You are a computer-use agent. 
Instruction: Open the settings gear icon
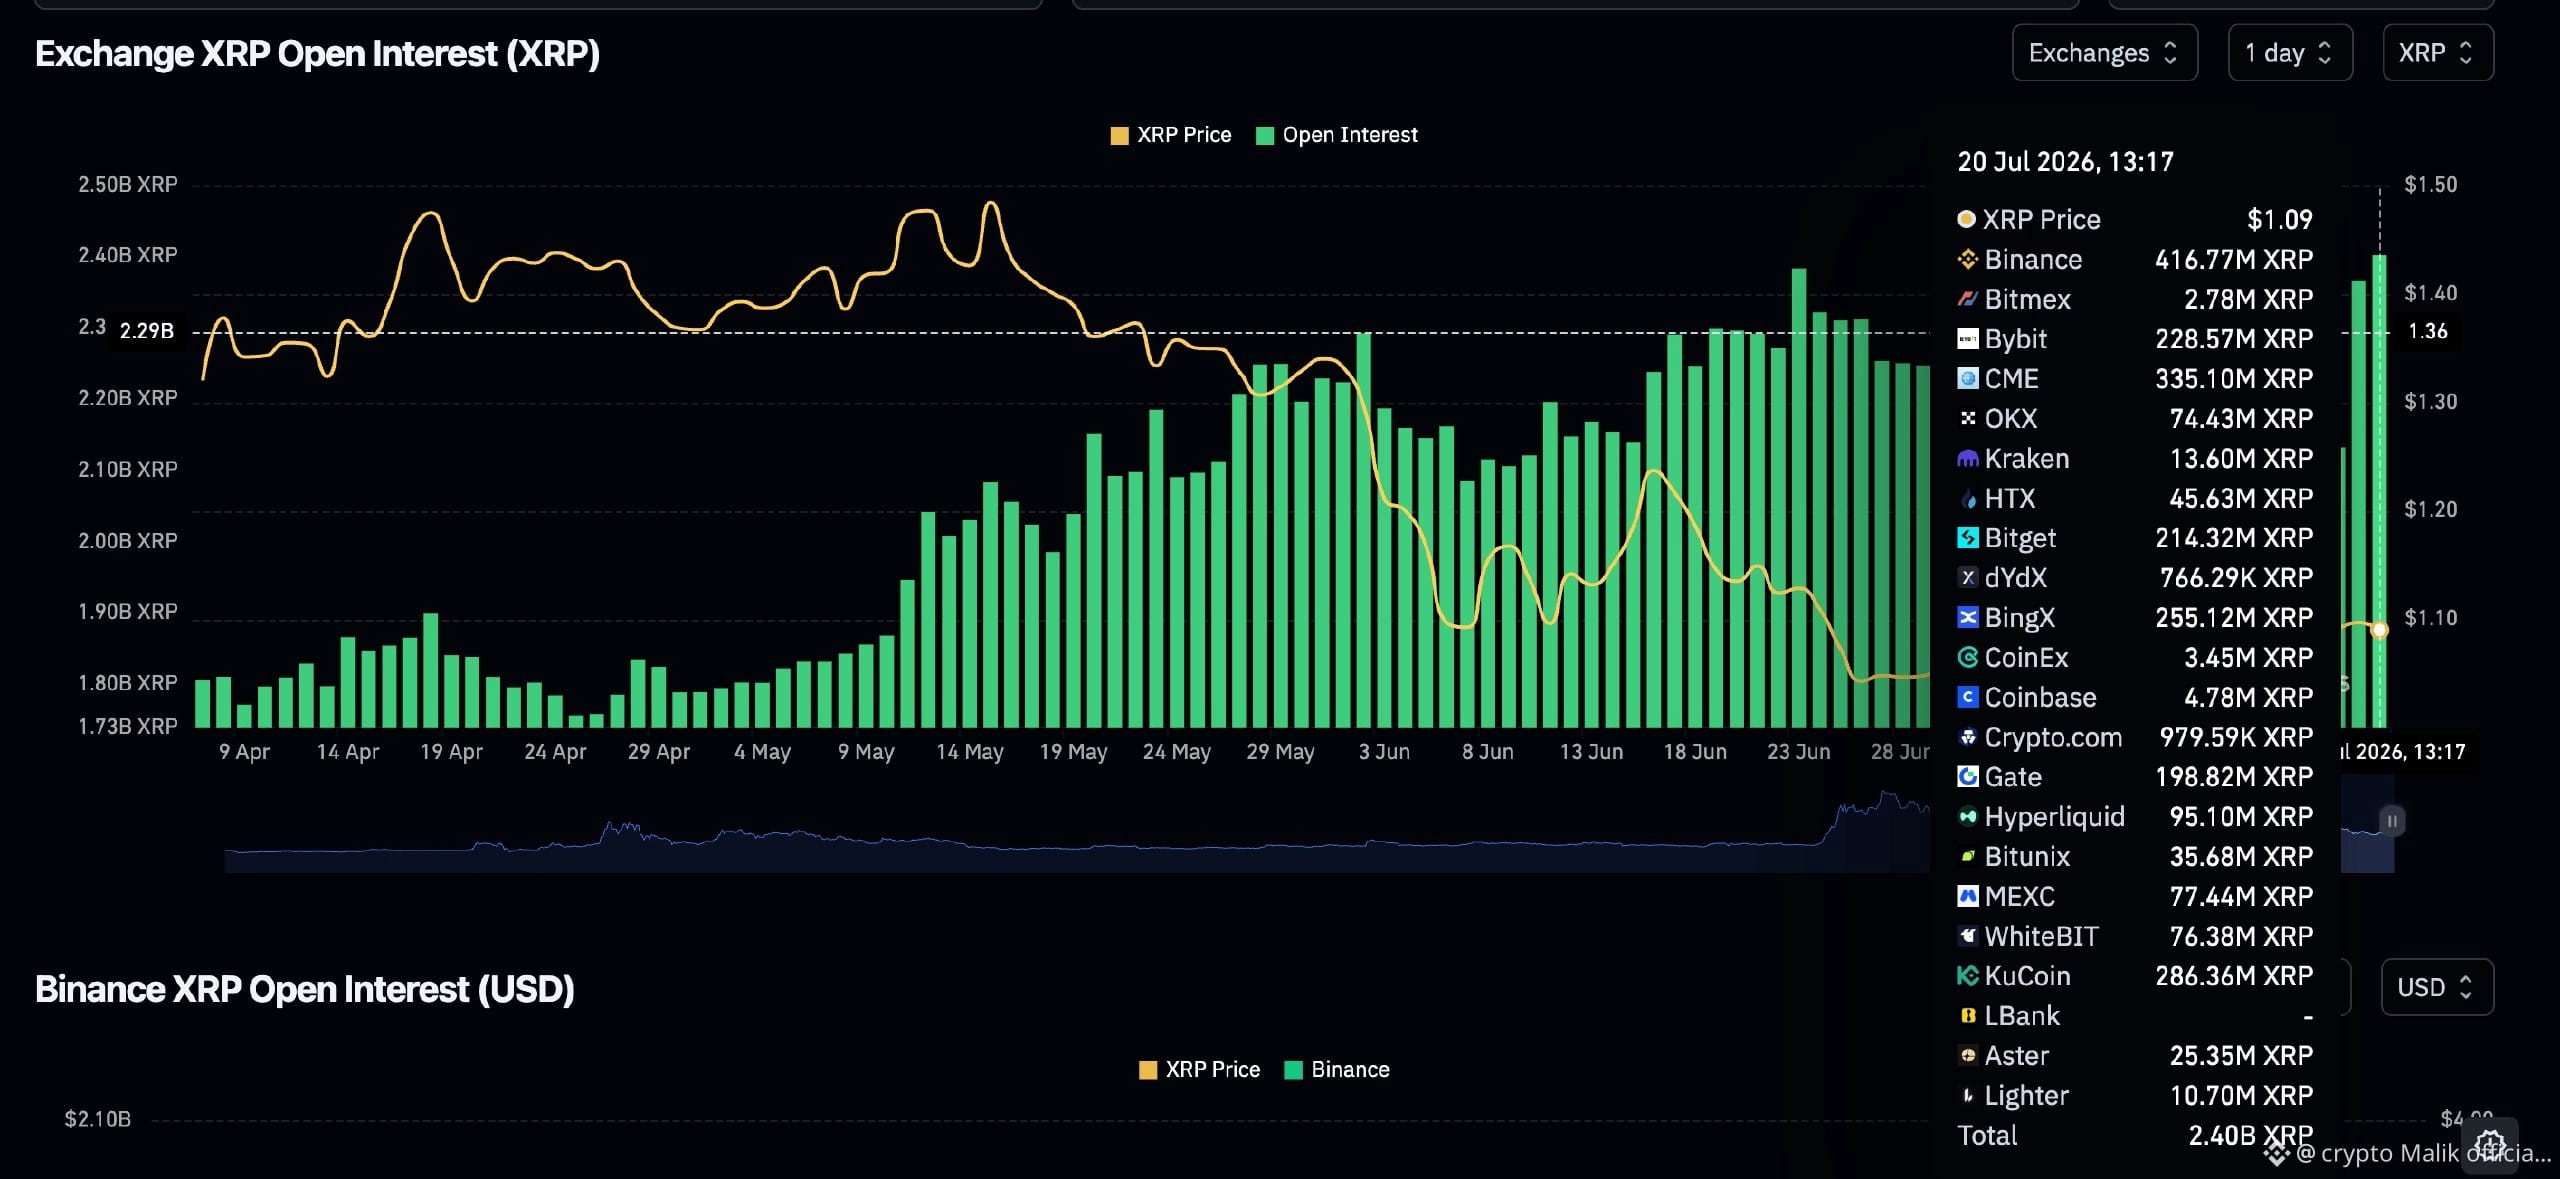click(2490, 1144)
